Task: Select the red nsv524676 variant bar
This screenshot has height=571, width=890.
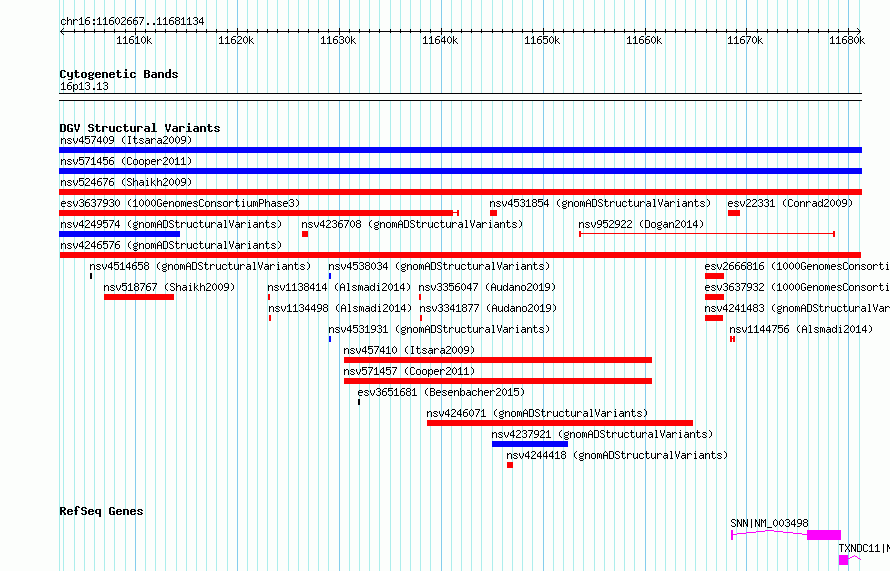Action: 460,192
